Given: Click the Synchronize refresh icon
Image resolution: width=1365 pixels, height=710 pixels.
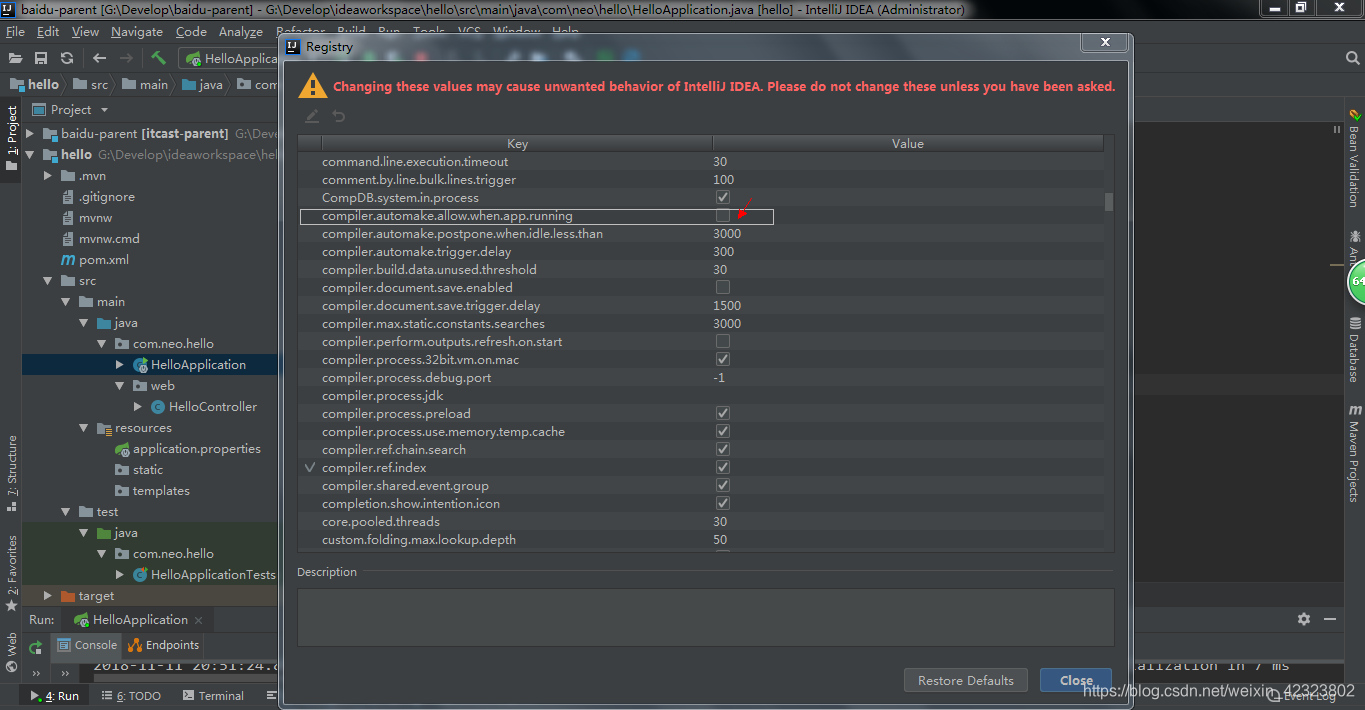Looking at the screenshot, I should (67, 58).
